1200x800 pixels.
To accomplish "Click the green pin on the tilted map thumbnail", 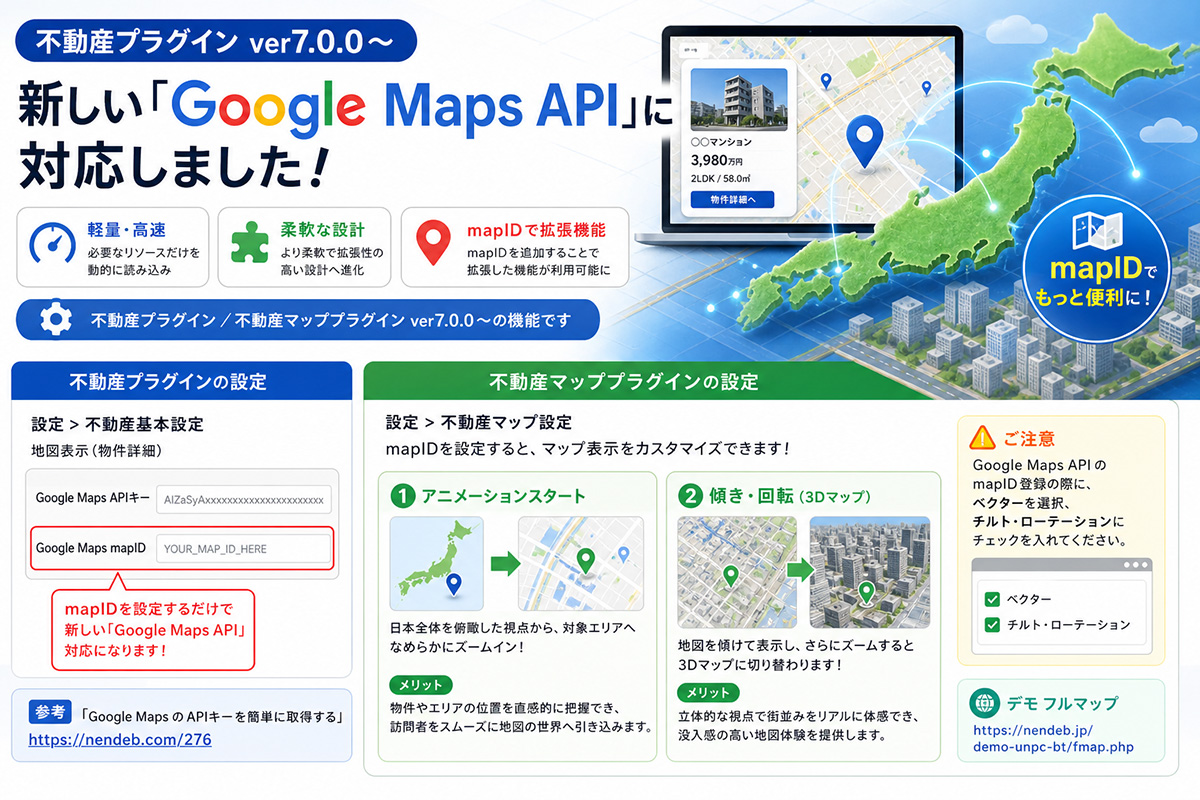I will click(x=731, y=577).
